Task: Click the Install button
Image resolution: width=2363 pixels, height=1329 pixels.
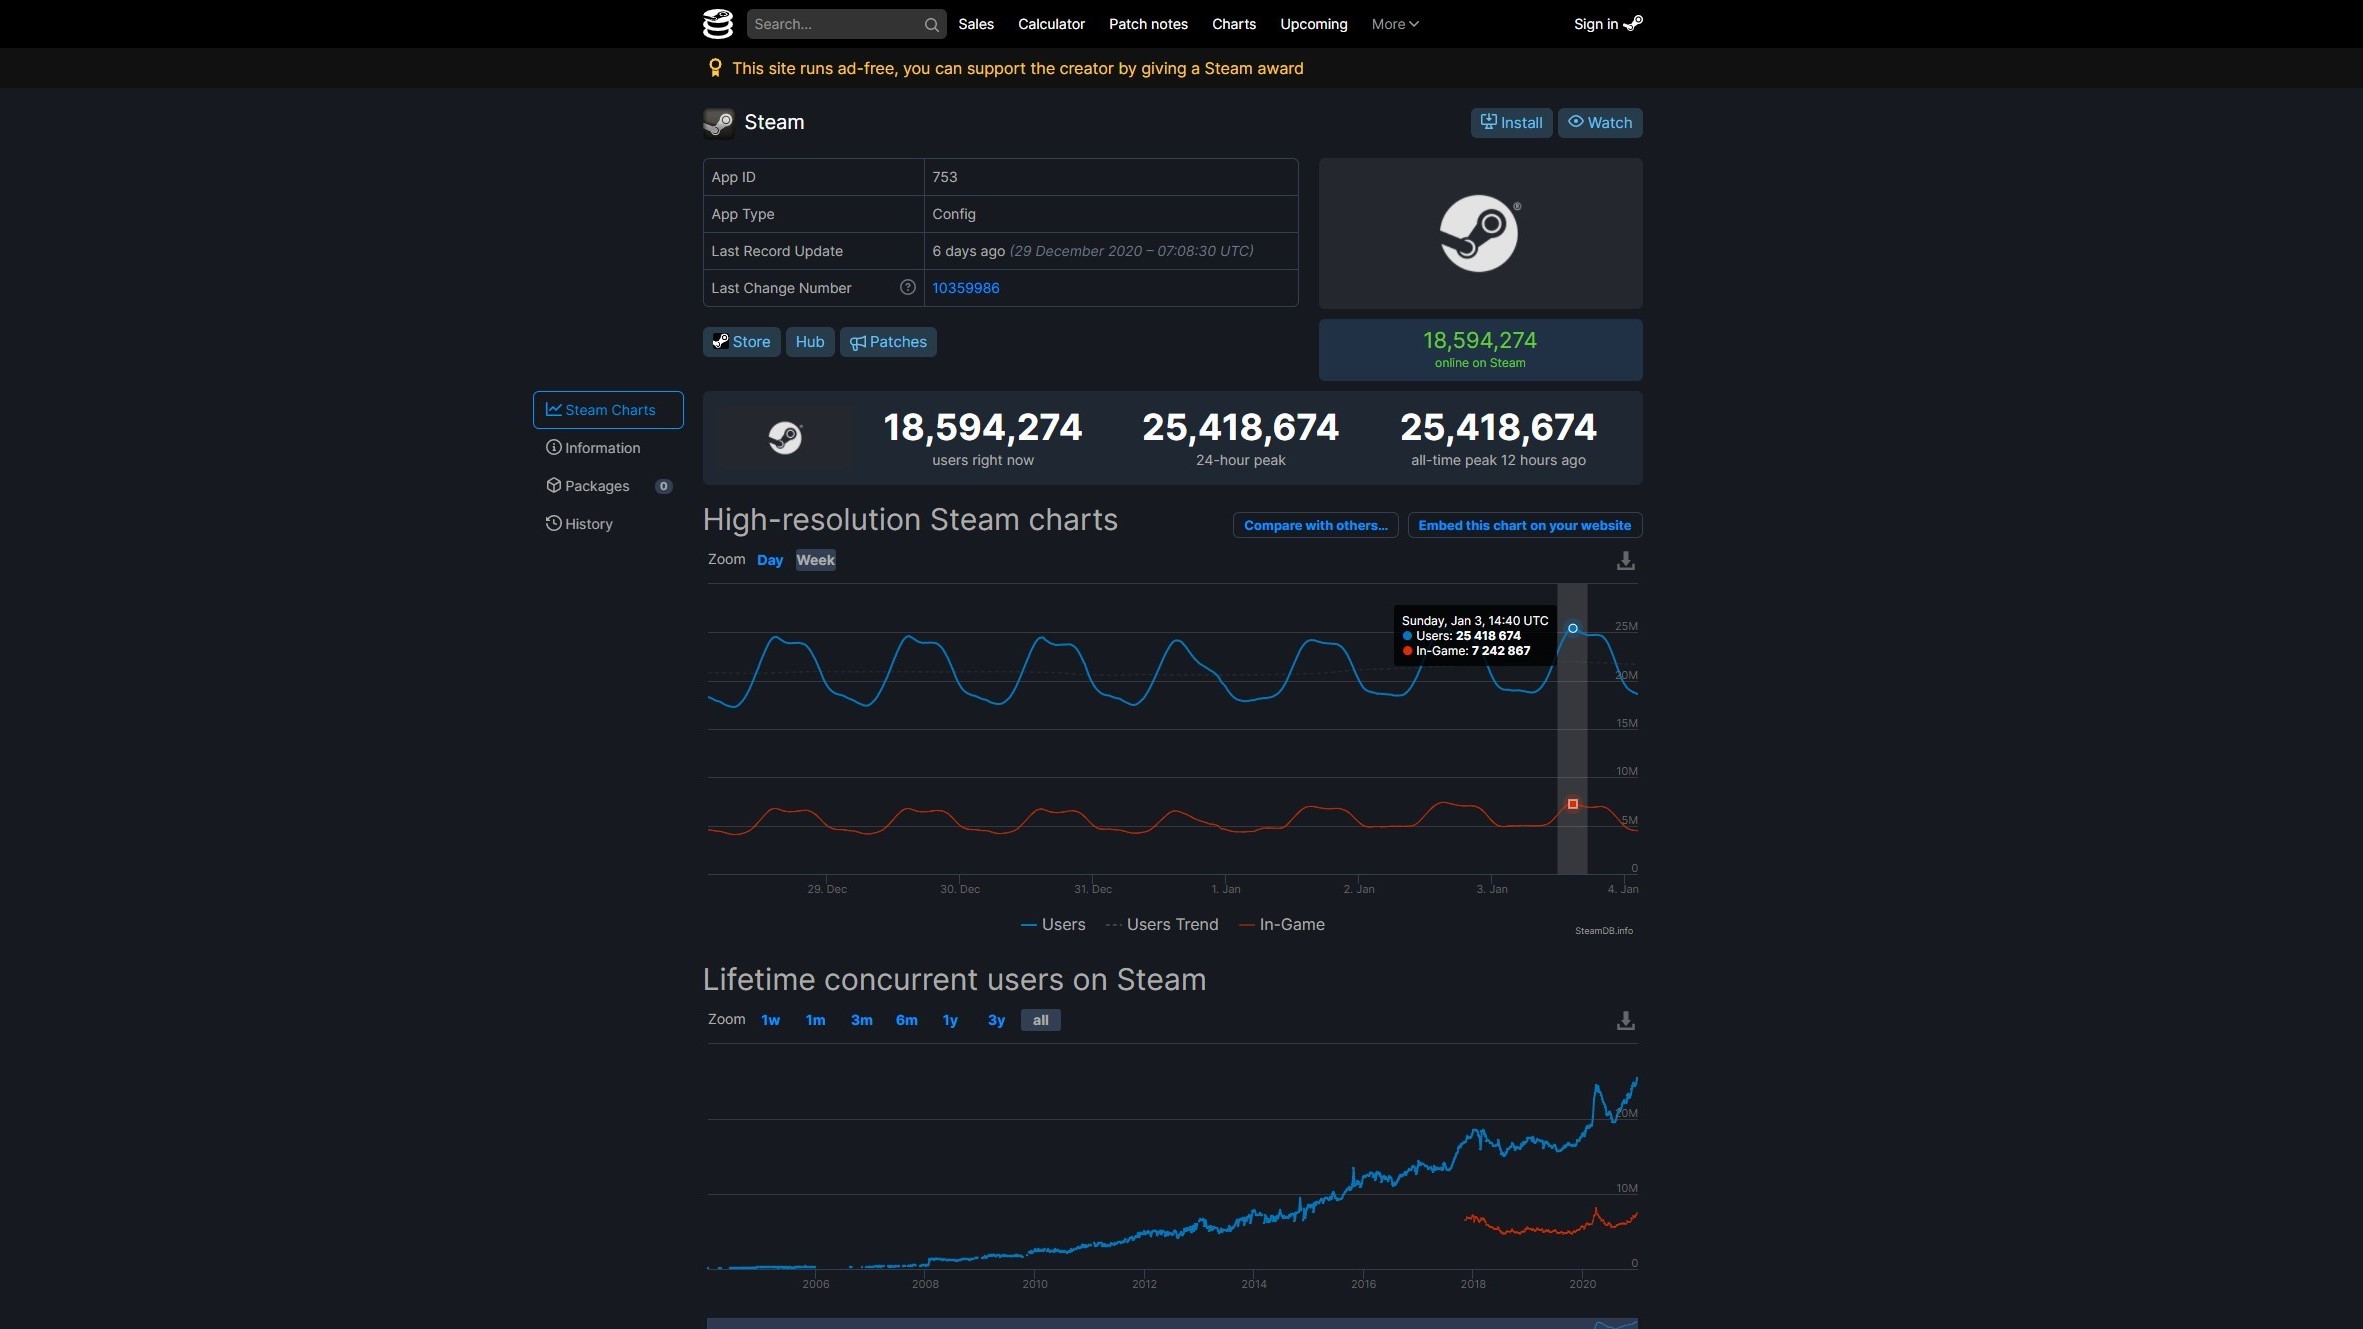Action: (x=1511, y=122)
